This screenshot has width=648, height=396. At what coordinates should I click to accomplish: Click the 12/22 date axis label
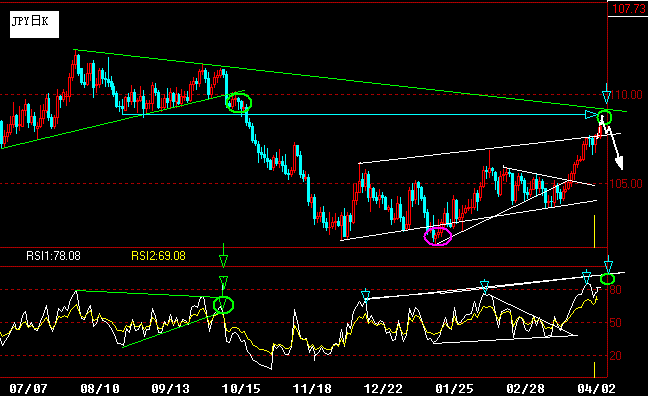(383, 389)
